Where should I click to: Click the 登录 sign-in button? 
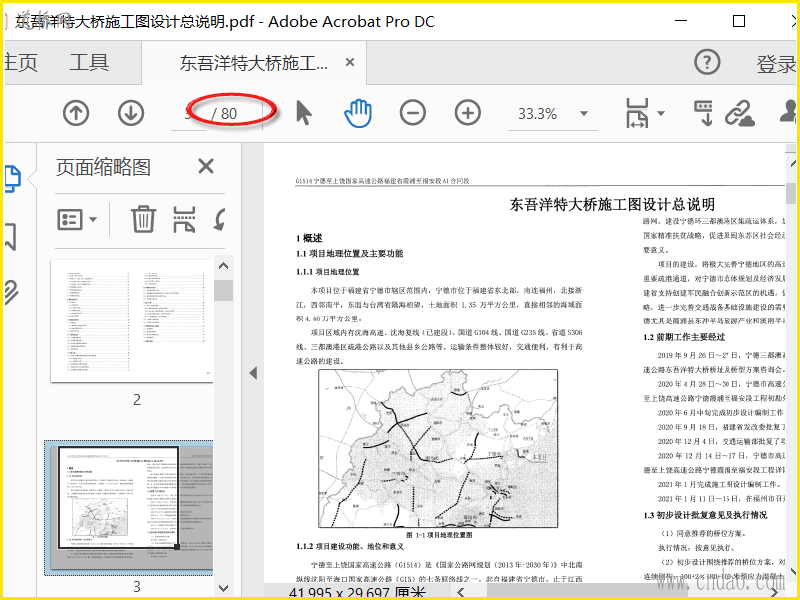click(x=776, y=64)
